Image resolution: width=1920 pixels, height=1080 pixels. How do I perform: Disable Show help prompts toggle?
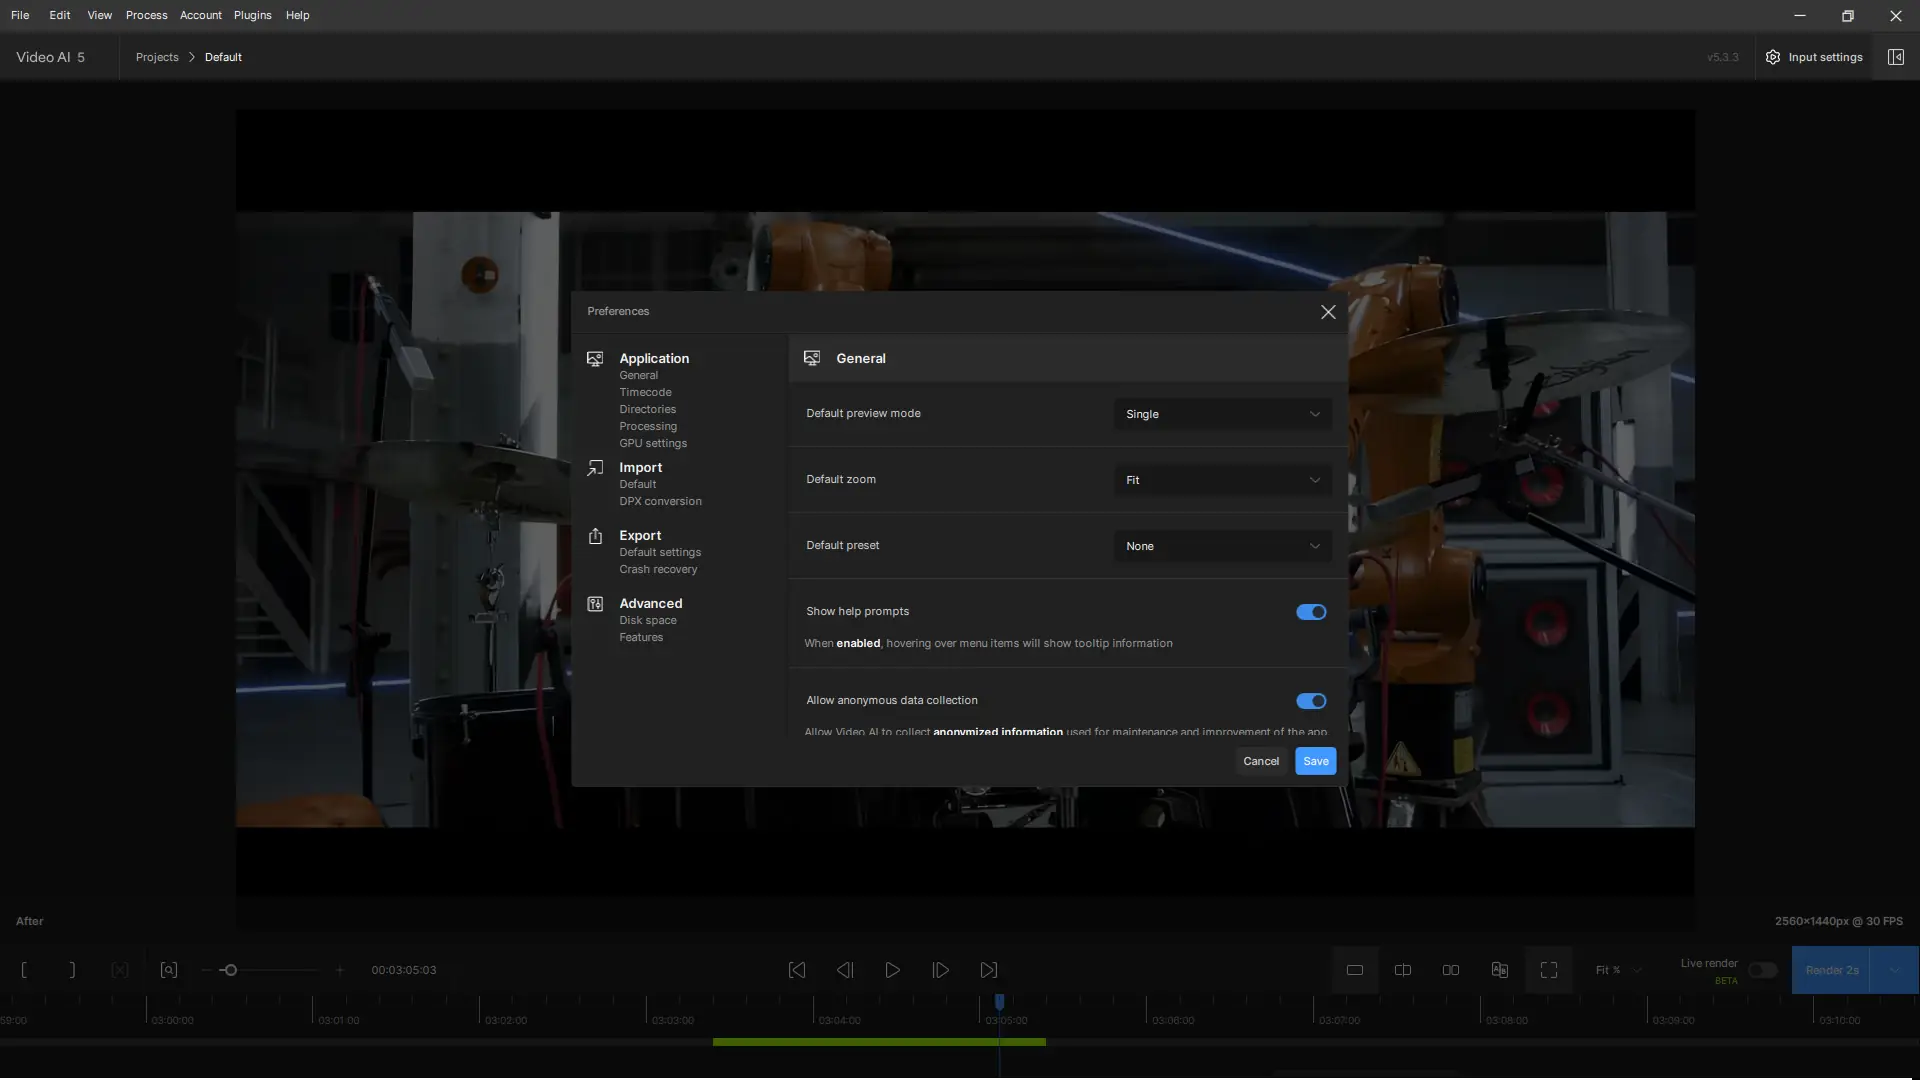(x=1310, y=612)
